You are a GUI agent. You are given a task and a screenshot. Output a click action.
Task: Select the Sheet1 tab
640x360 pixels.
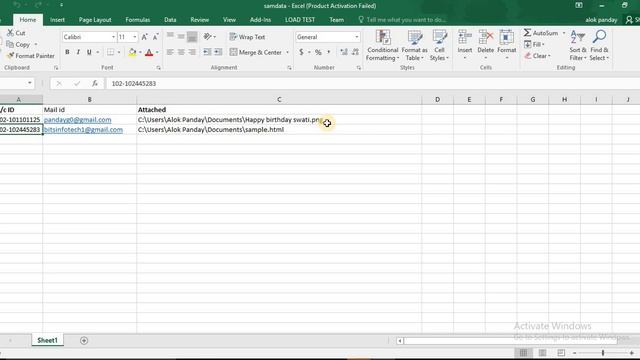pyautogui.click(x=47, y=340)
